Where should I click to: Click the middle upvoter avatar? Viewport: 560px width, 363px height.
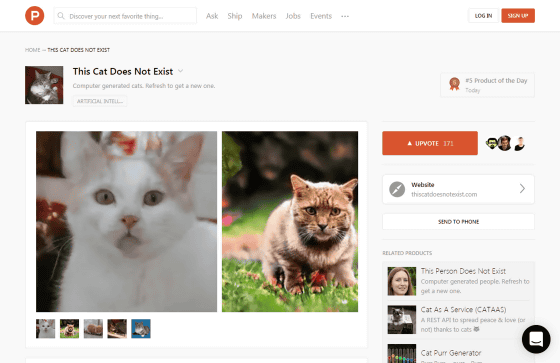pos(505,143)
